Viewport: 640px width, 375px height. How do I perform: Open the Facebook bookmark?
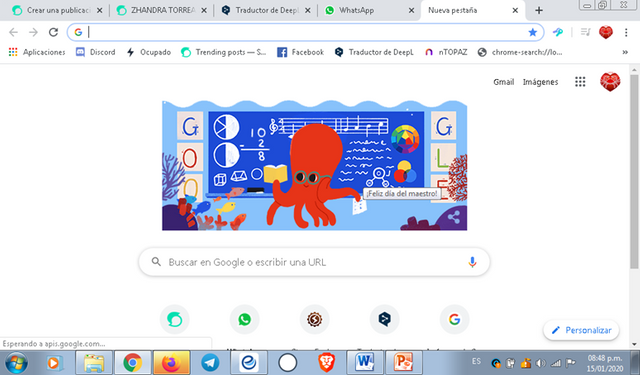300,52
